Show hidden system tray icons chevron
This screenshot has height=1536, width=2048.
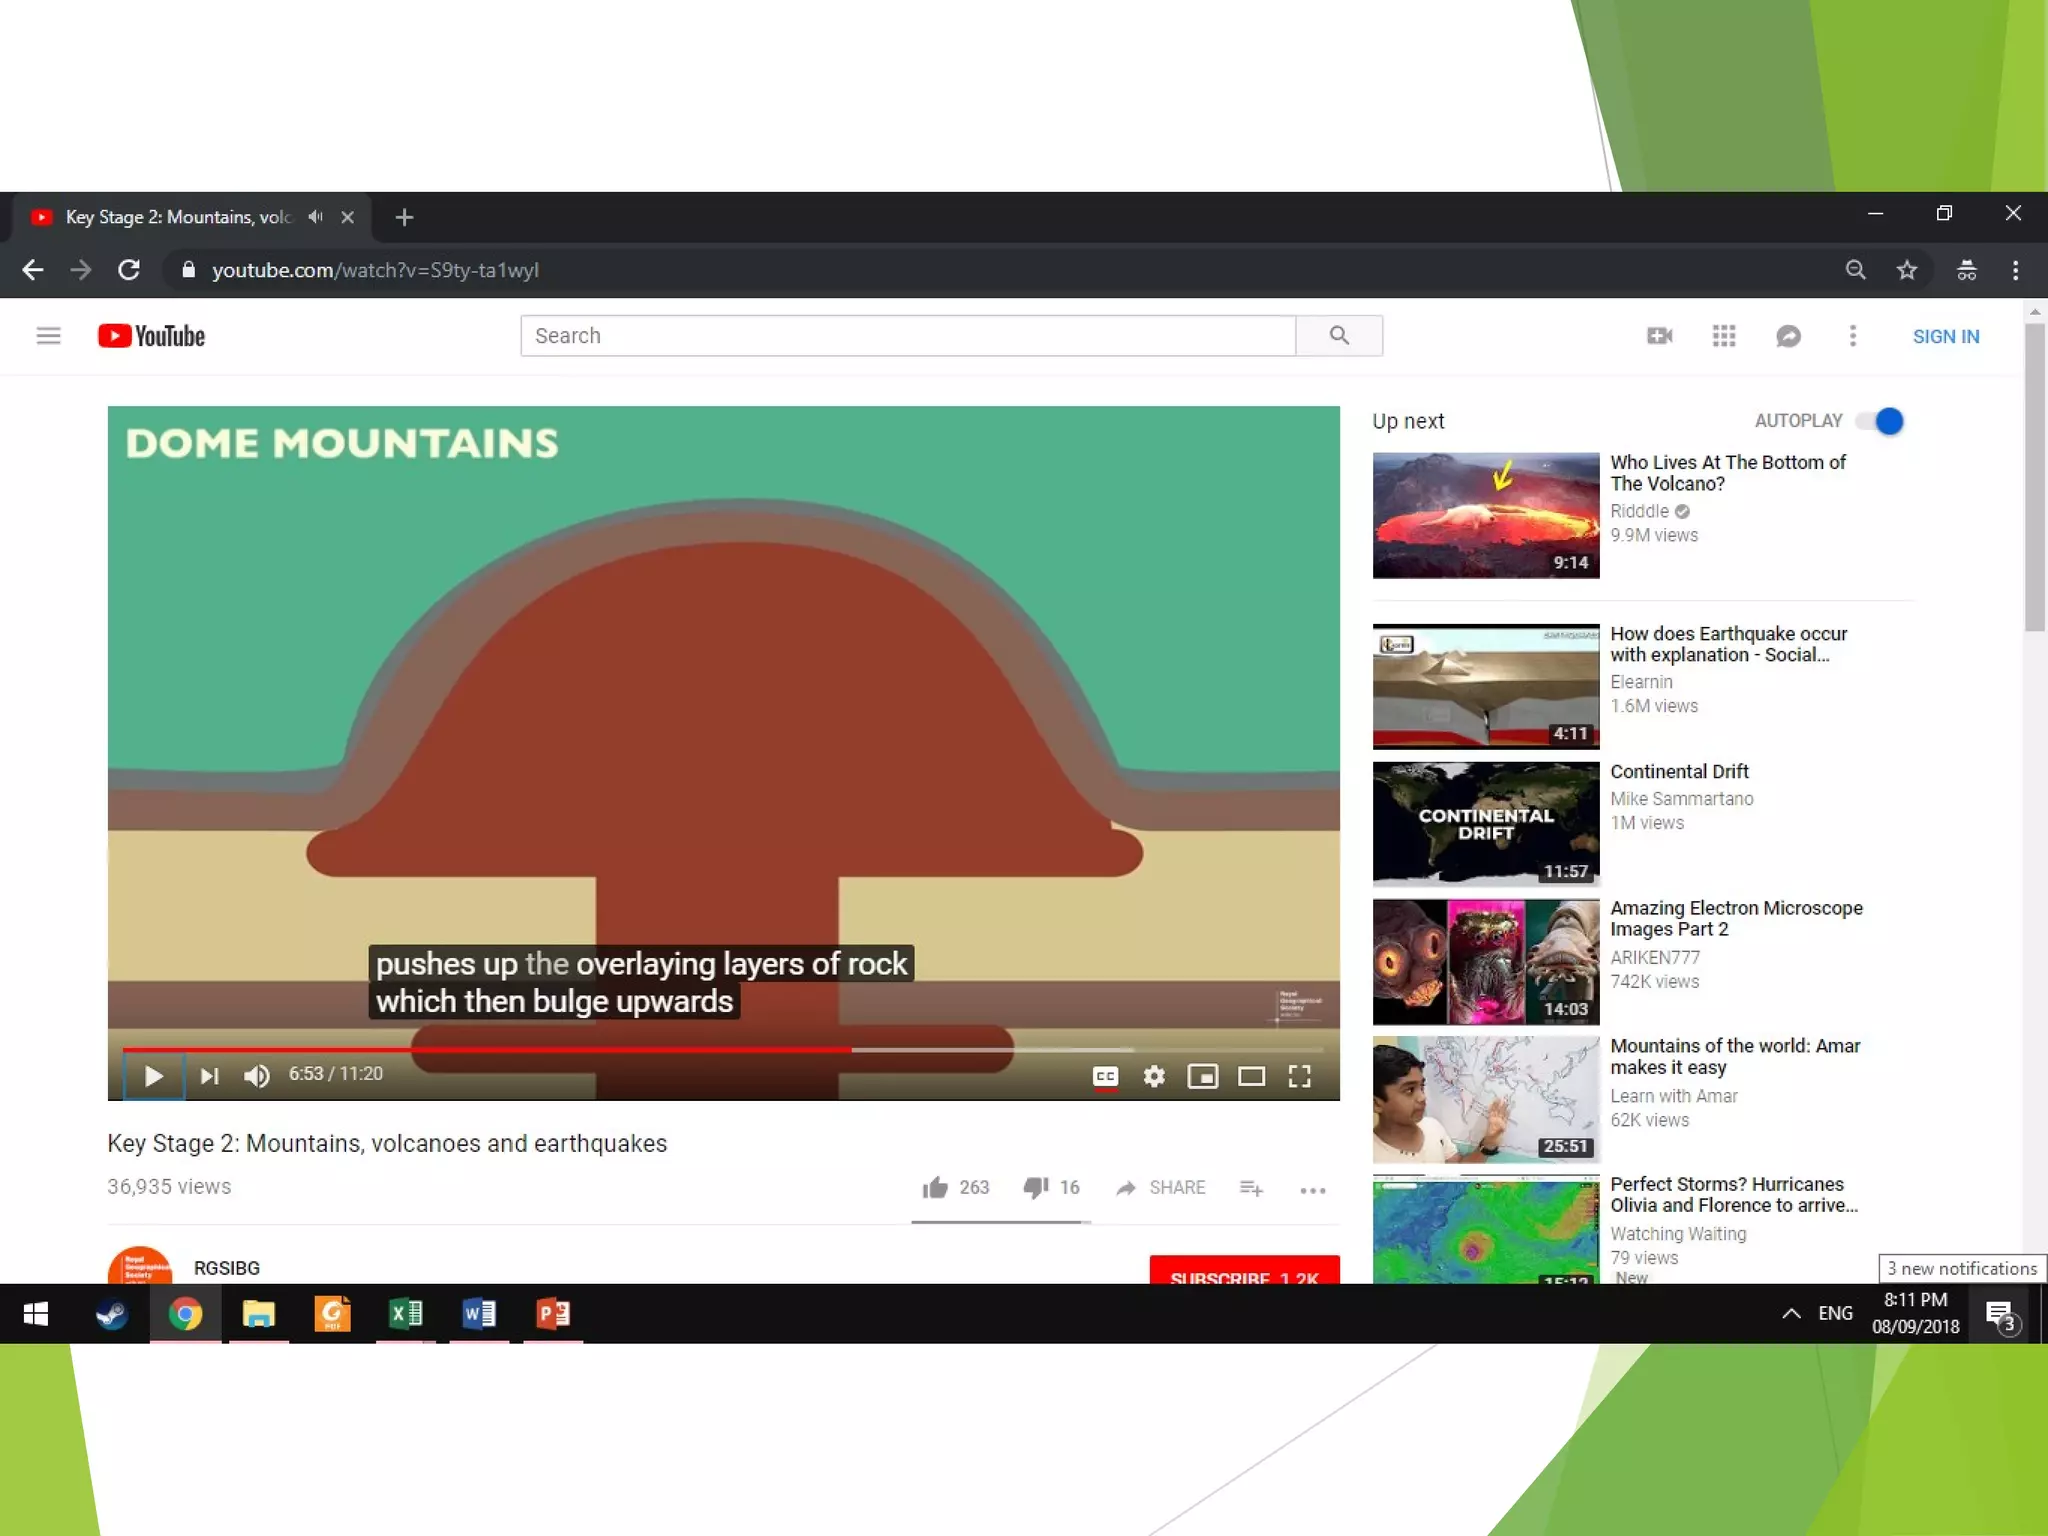(1791, 1313)
